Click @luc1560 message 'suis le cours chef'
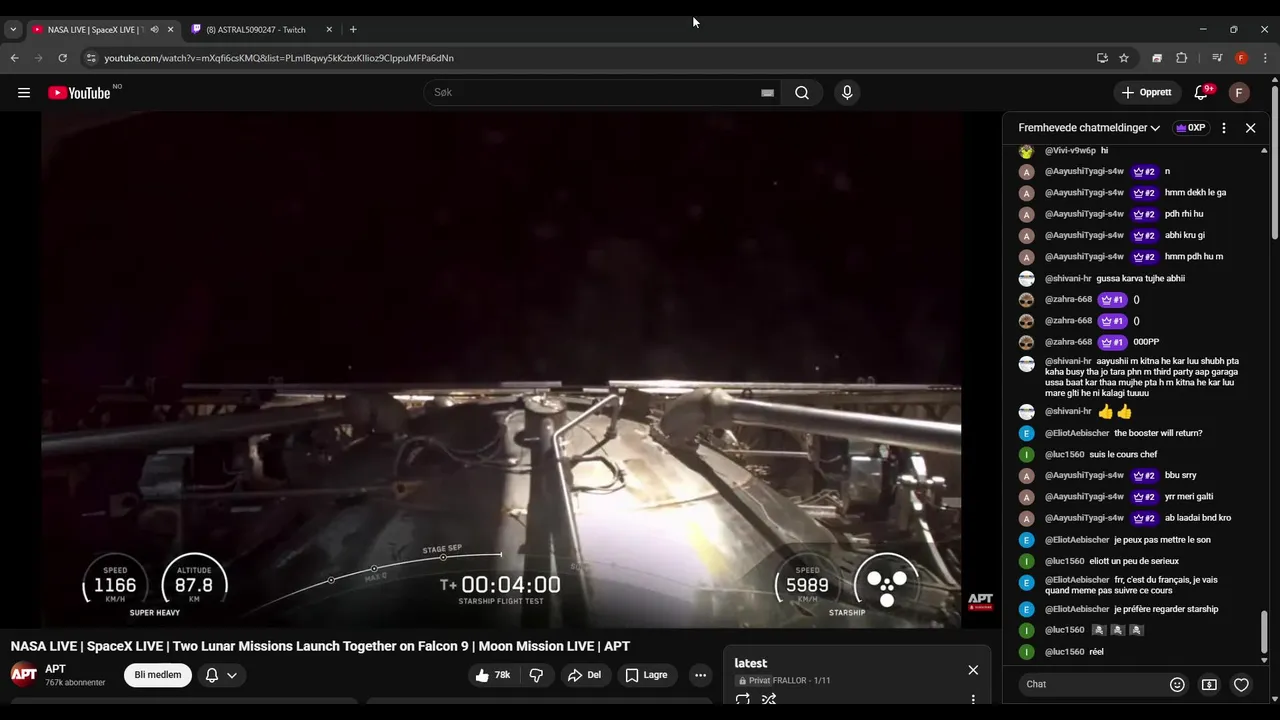1280x720 pixels. coord(1123,454)
